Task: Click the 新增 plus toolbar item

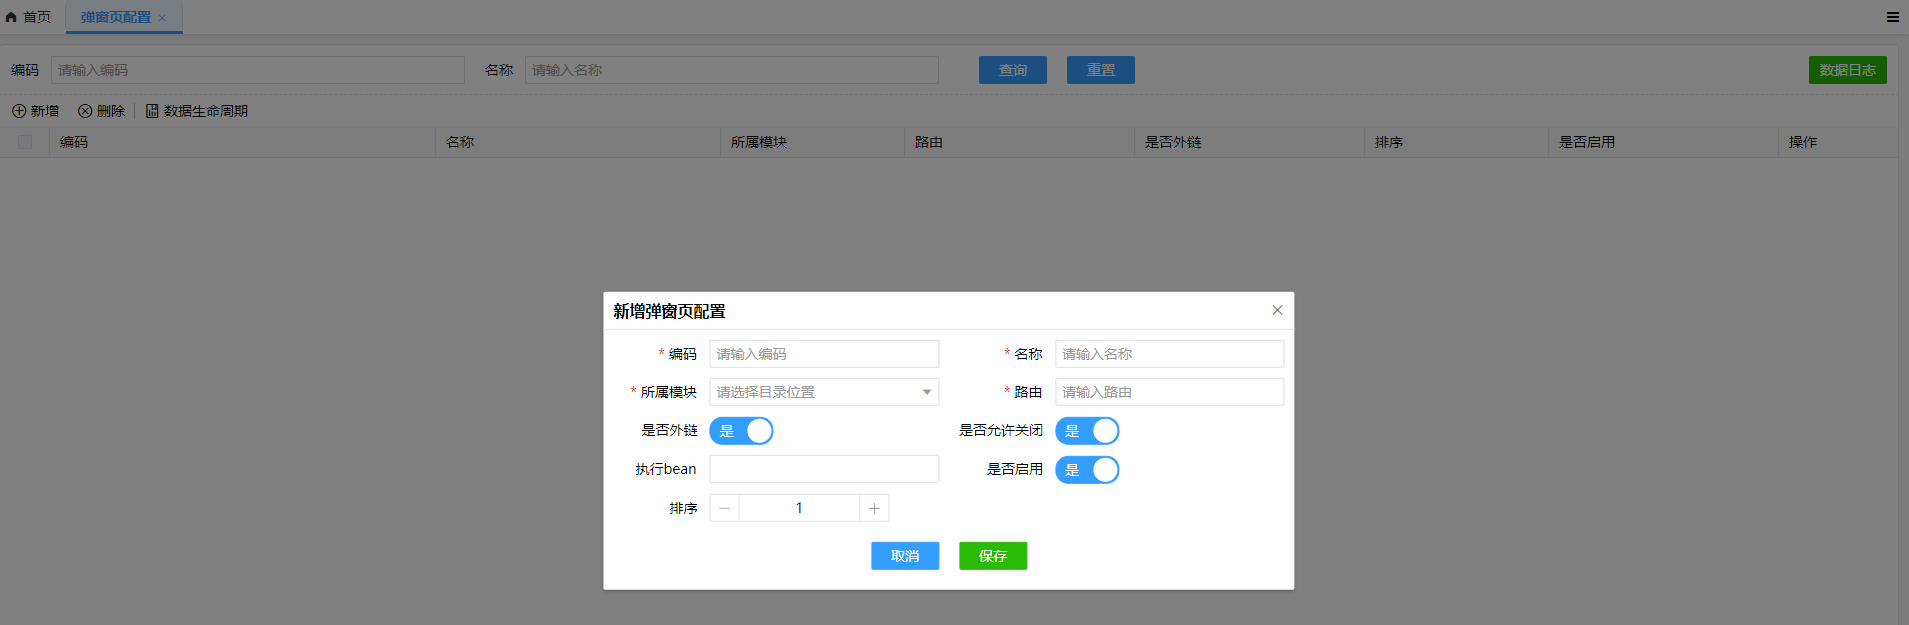Action: click(35, 111)
